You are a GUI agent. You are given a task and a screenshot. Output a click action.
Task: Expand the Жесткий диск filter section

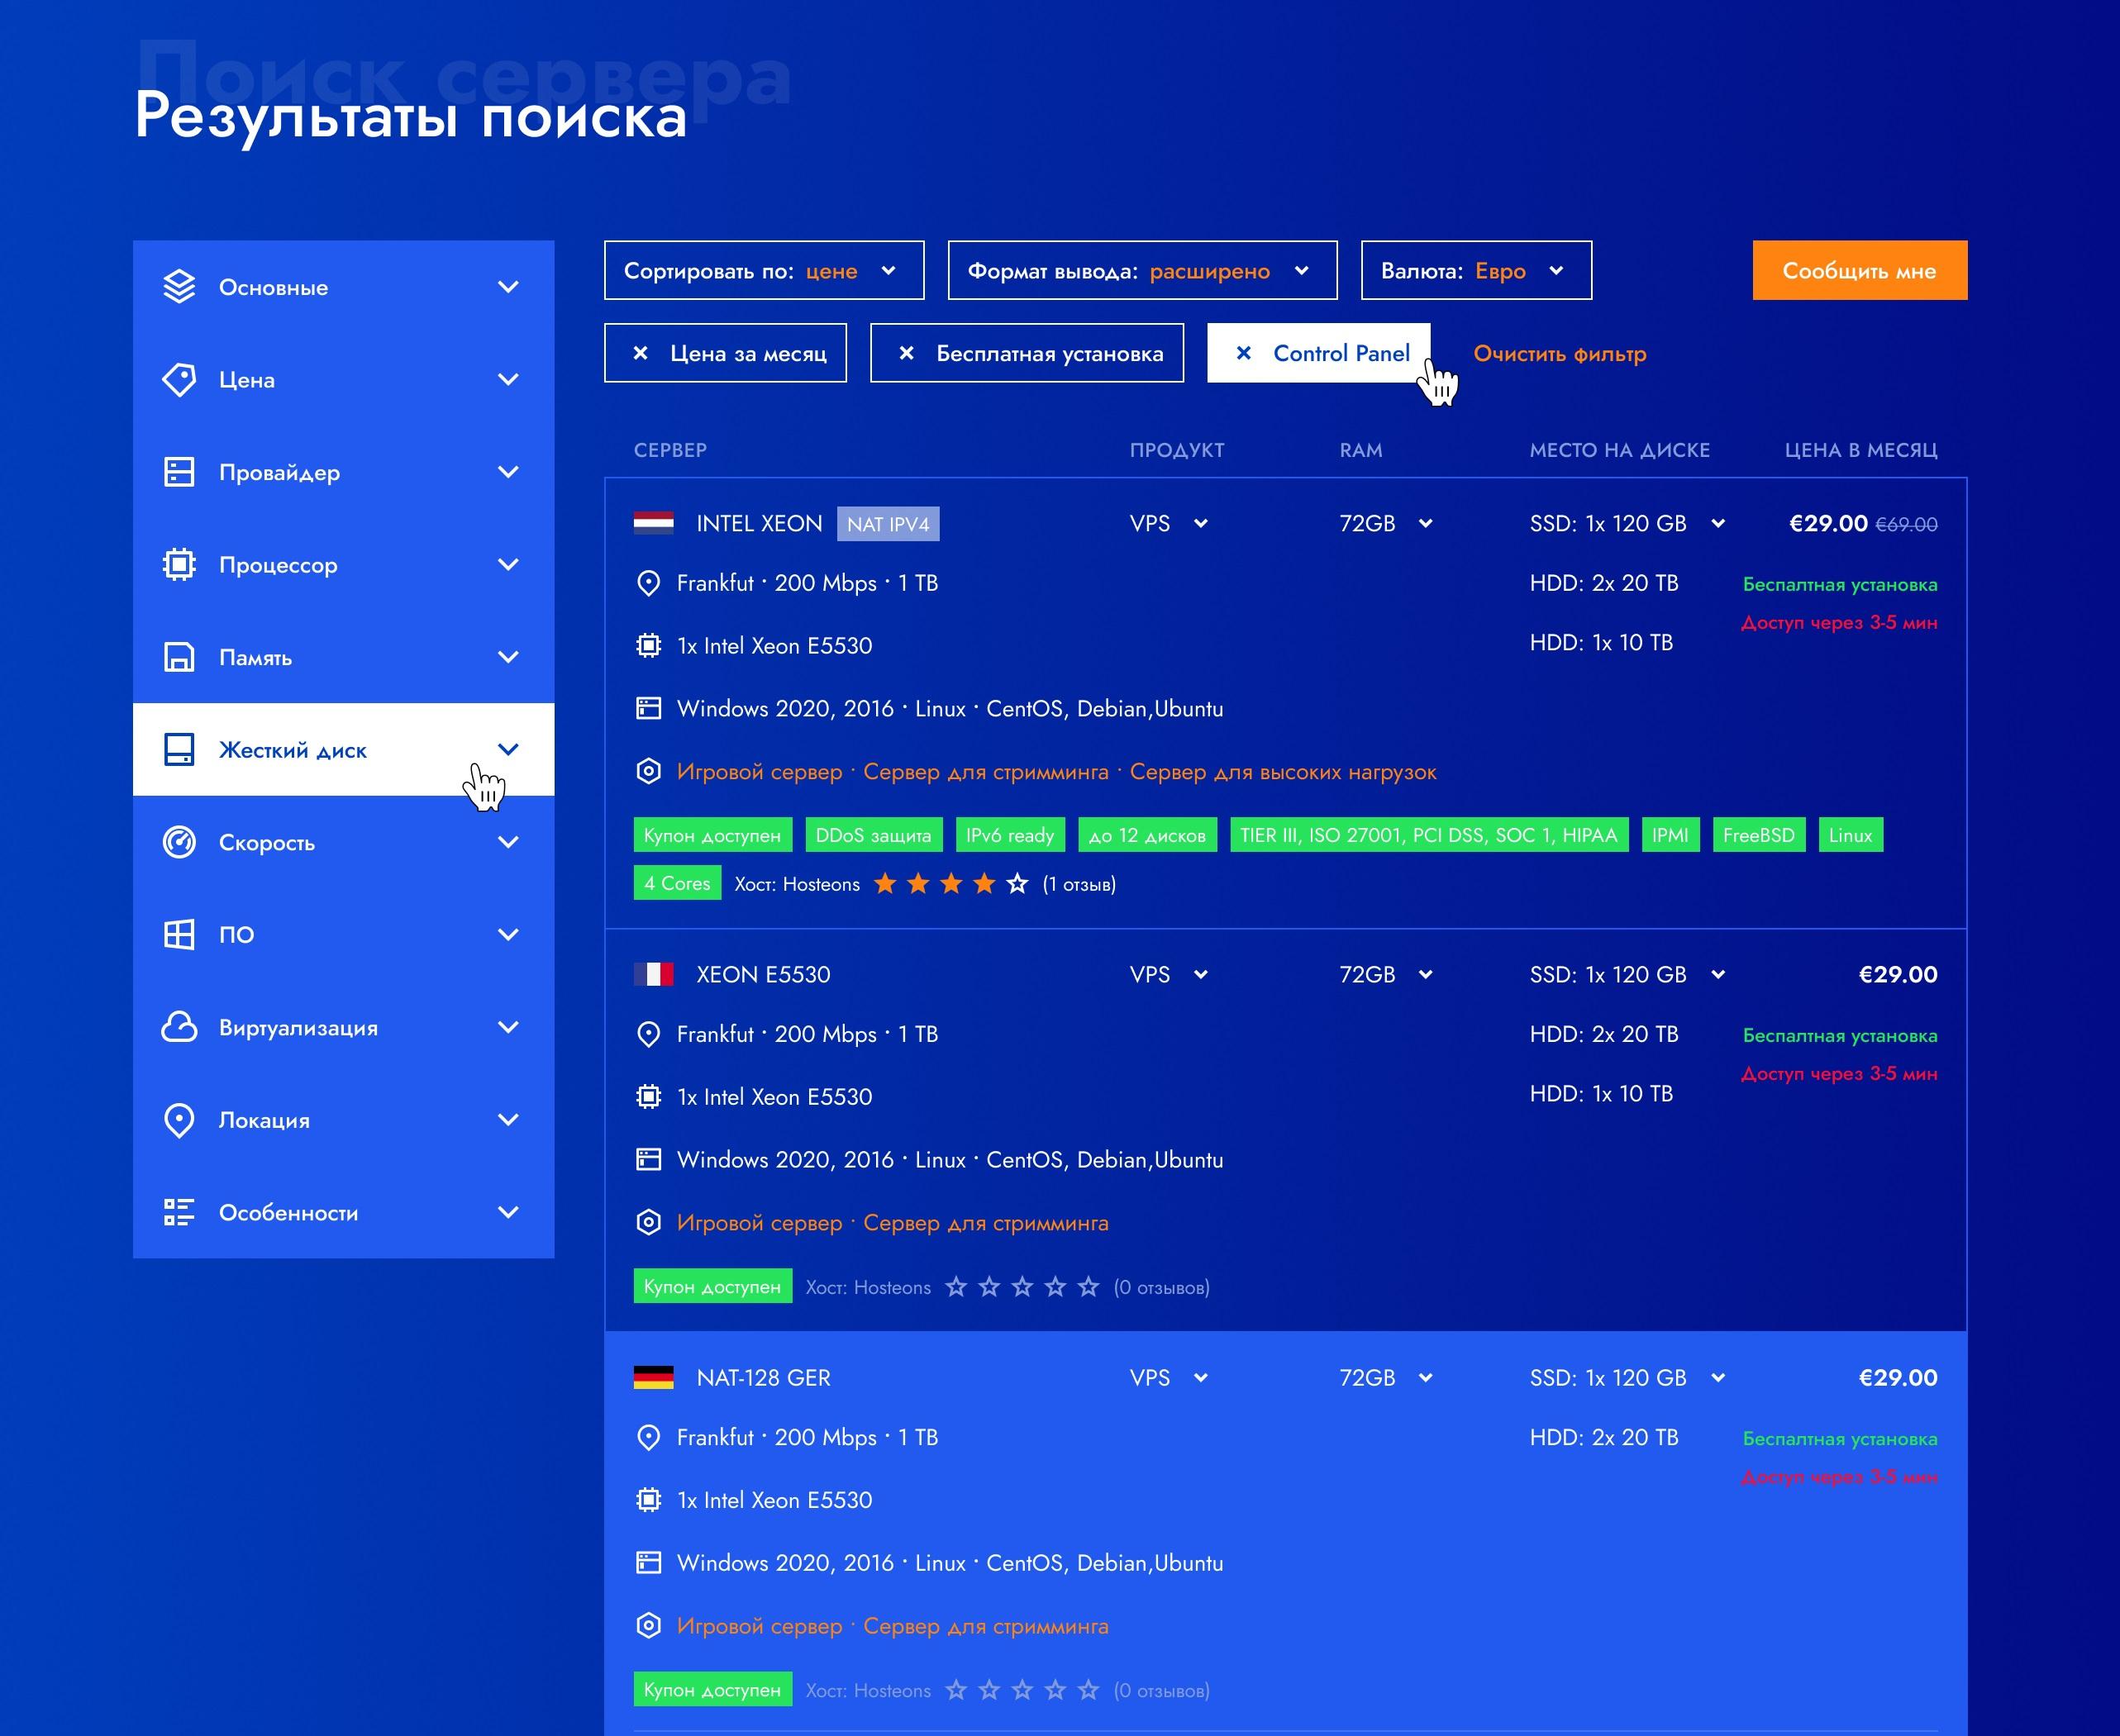508,750
